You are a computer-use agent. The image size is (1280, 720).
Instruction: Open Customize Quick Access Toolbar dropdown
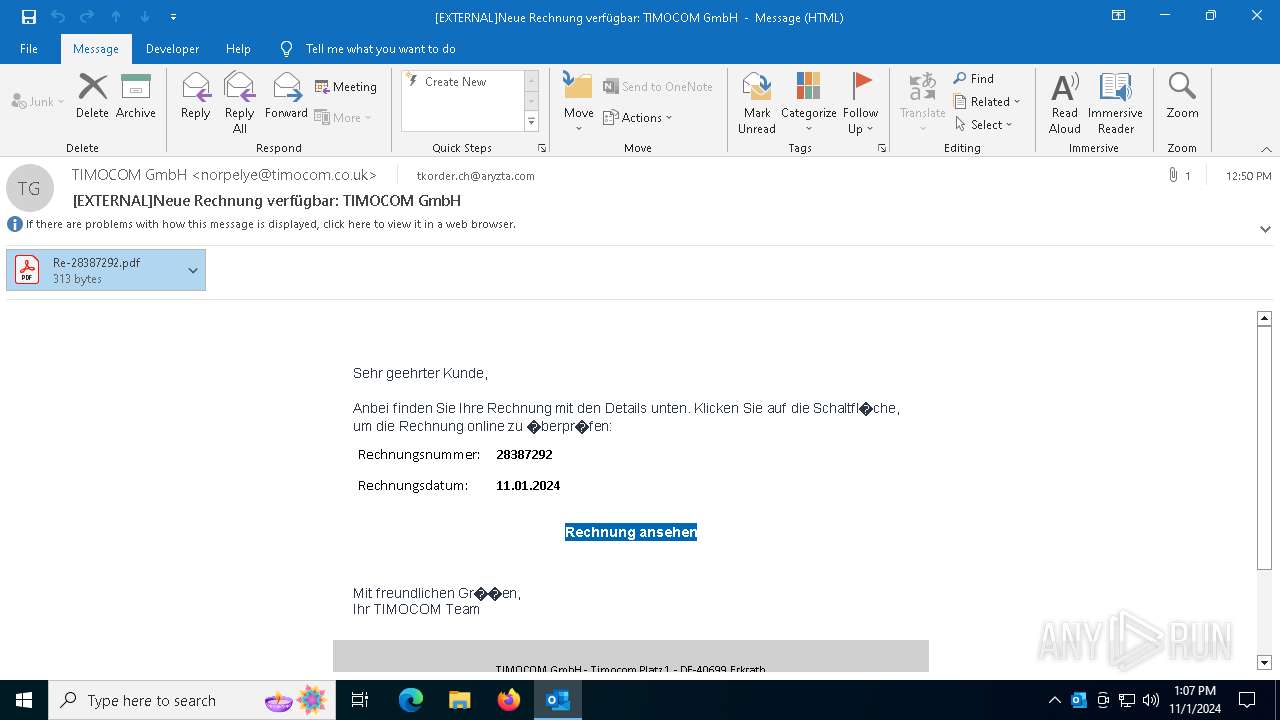point(173,17)
